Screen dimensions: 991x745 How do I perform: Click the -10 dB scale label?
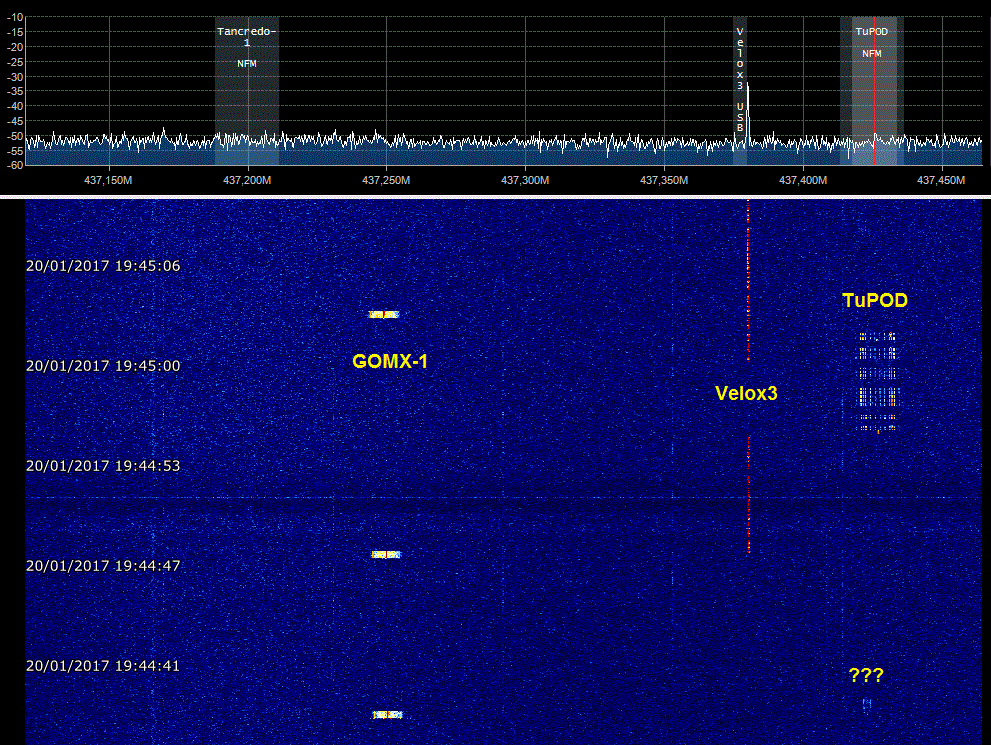click(15, 17)
